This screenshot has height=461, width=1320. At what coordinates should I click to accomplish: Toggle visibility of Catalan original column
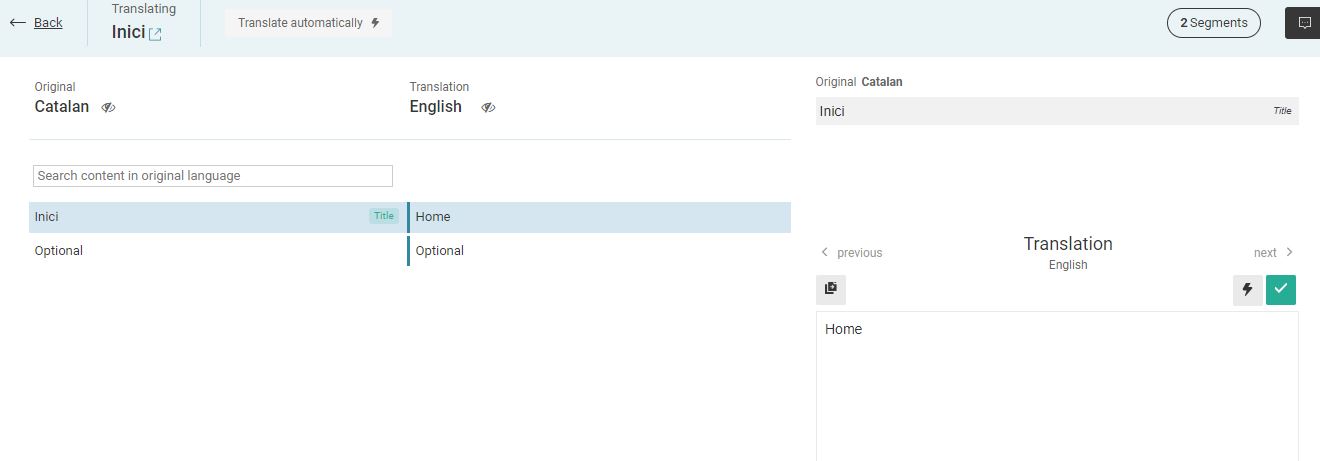pos(109,107)
